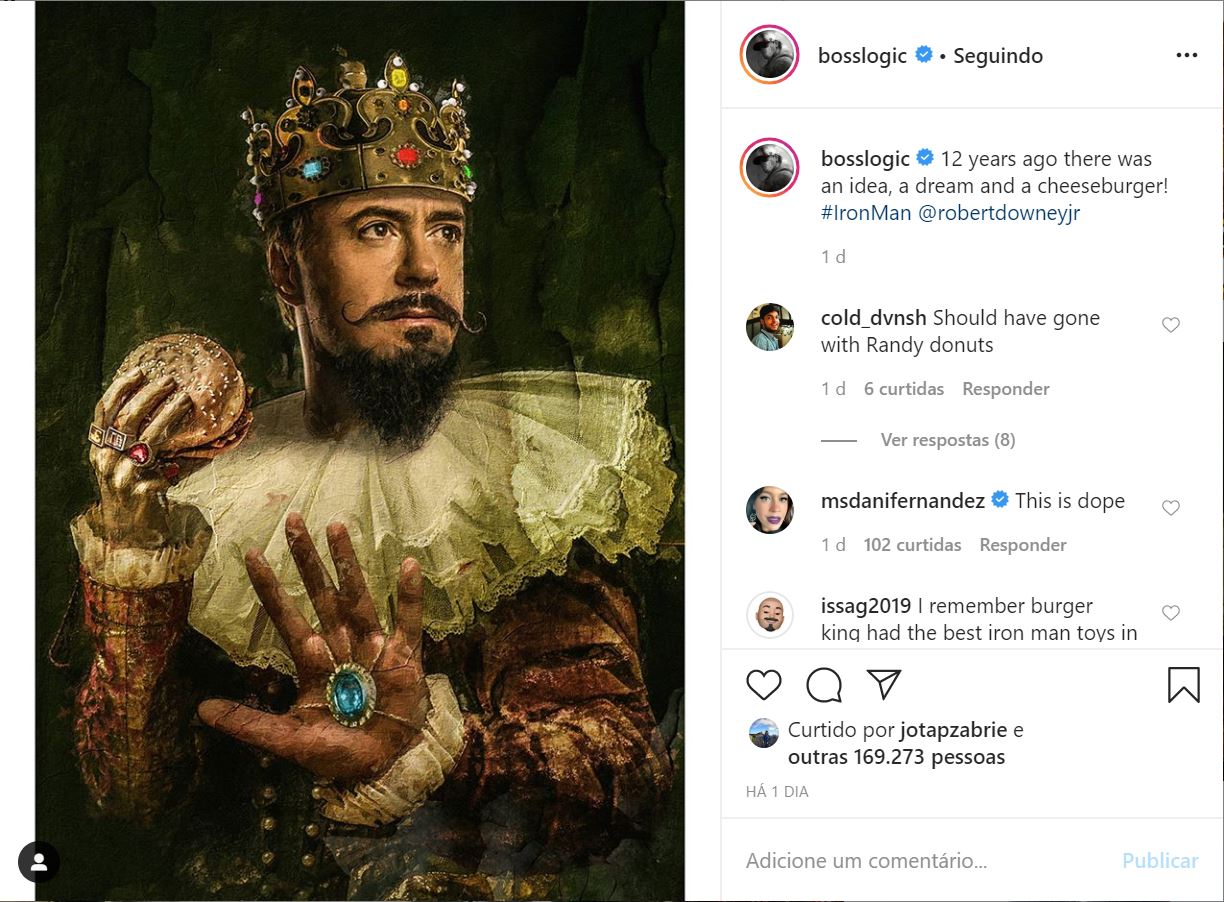1224x902 pixels.
Task: Share post via paper plane icon
Action: click(884, 684)
